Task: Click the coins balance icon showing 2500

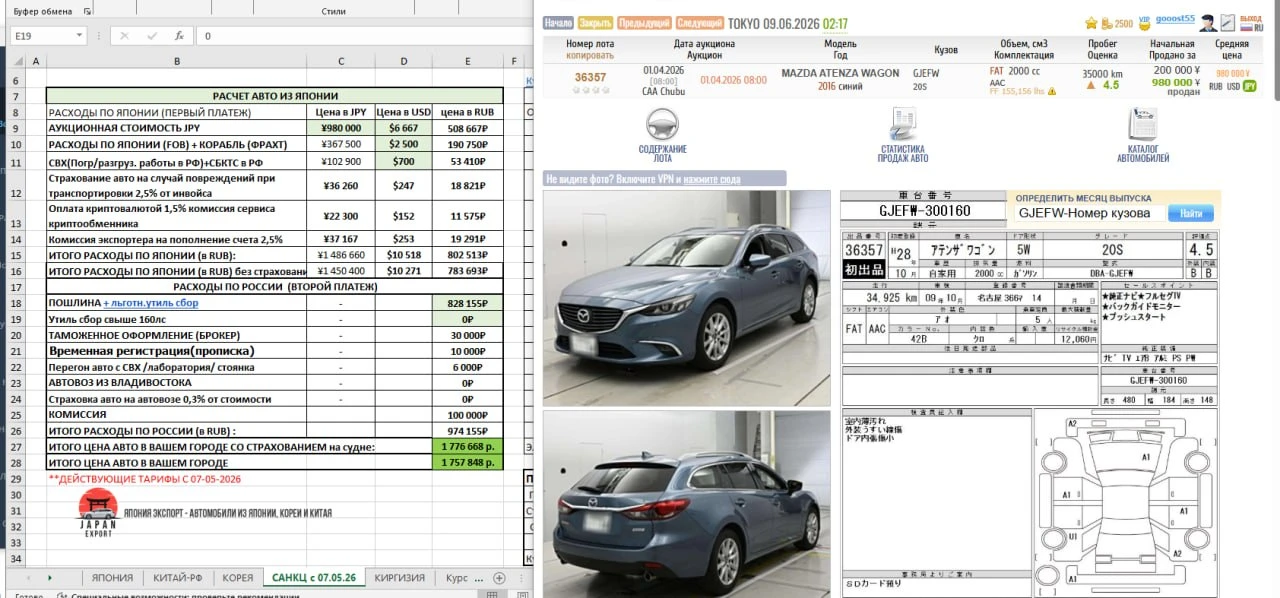Action: pyautogui.click(x=1106, y=23)
